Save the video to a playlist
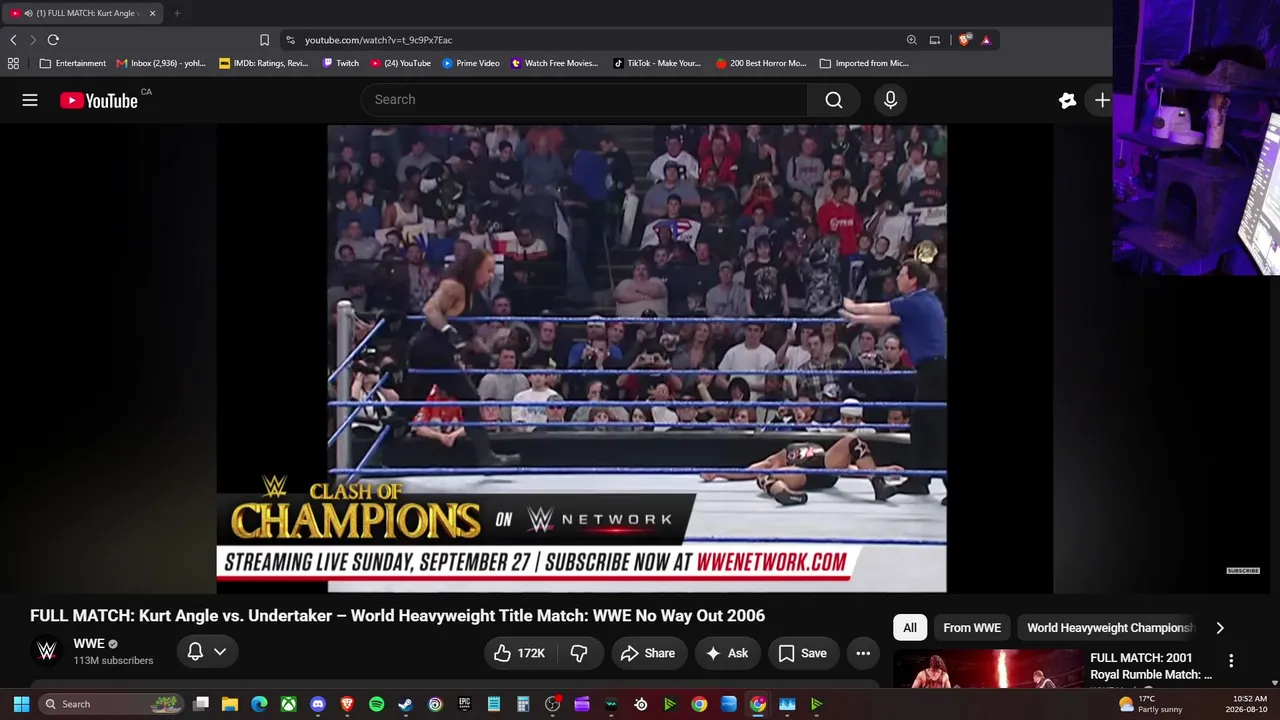The width and height of the screenshot is (1280, 720). (x=802, y=653)
